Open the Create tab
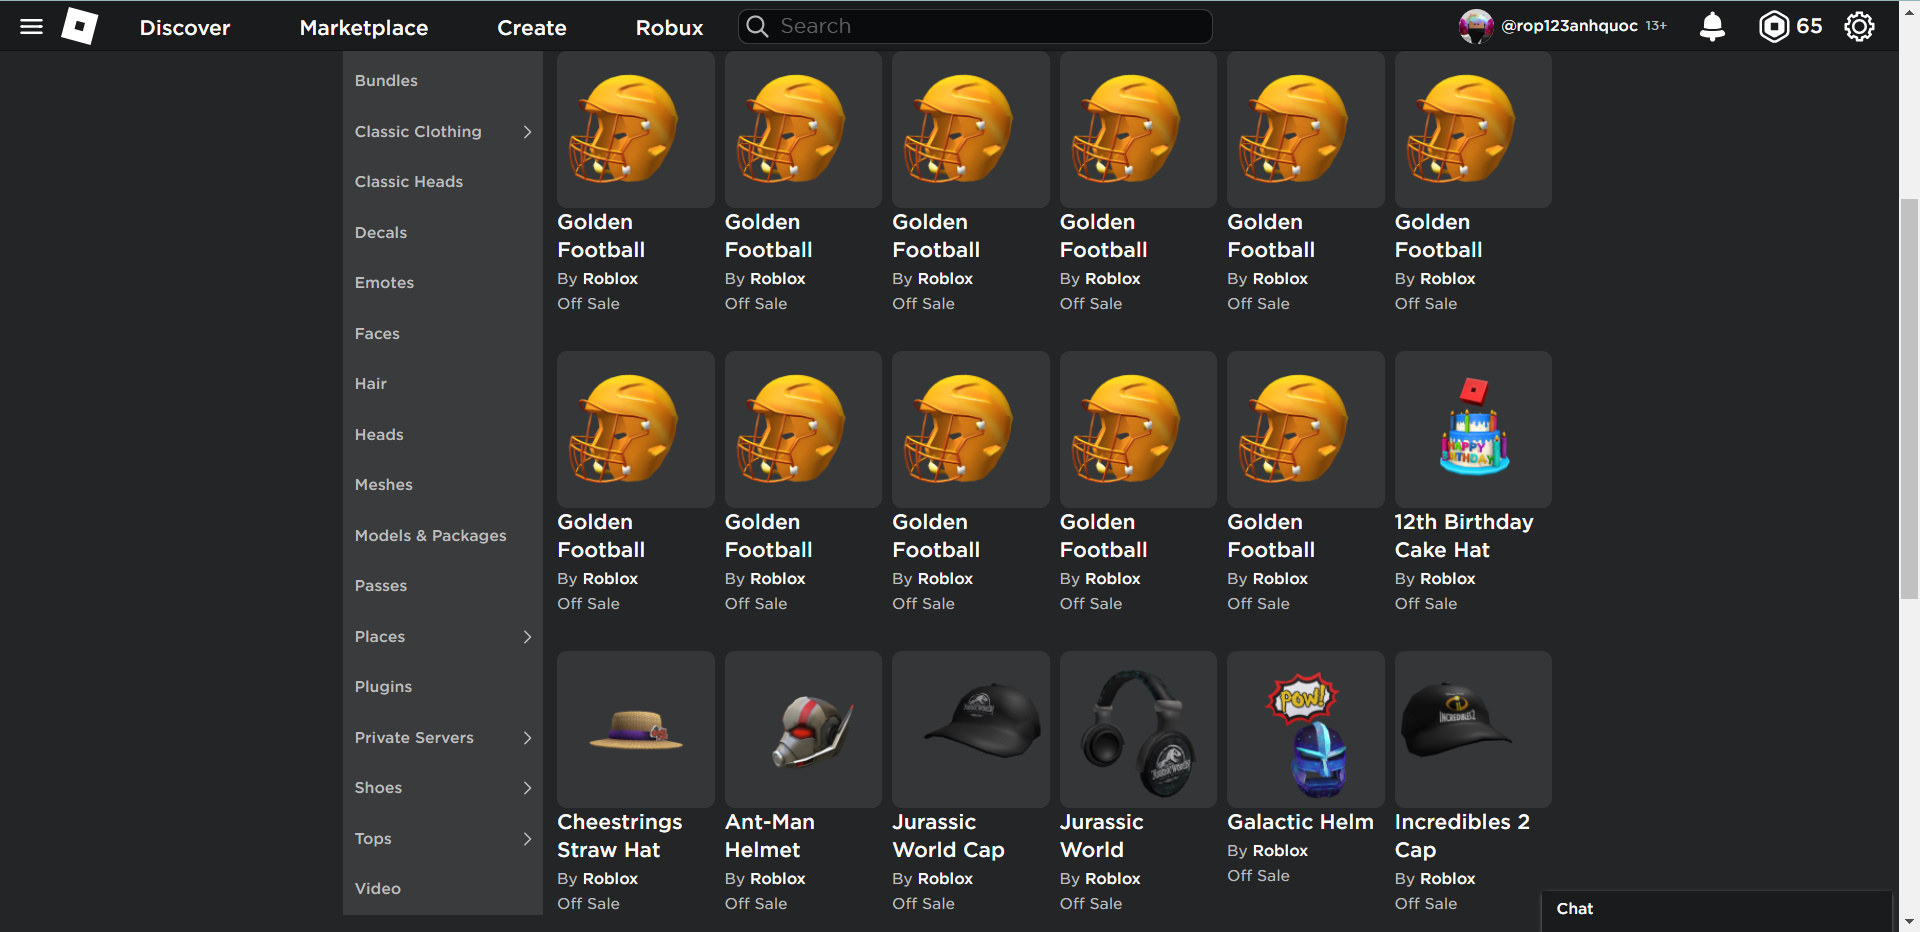Viewport: 1920px width, 932px height. pyautogui.click(x=532, y=28)
